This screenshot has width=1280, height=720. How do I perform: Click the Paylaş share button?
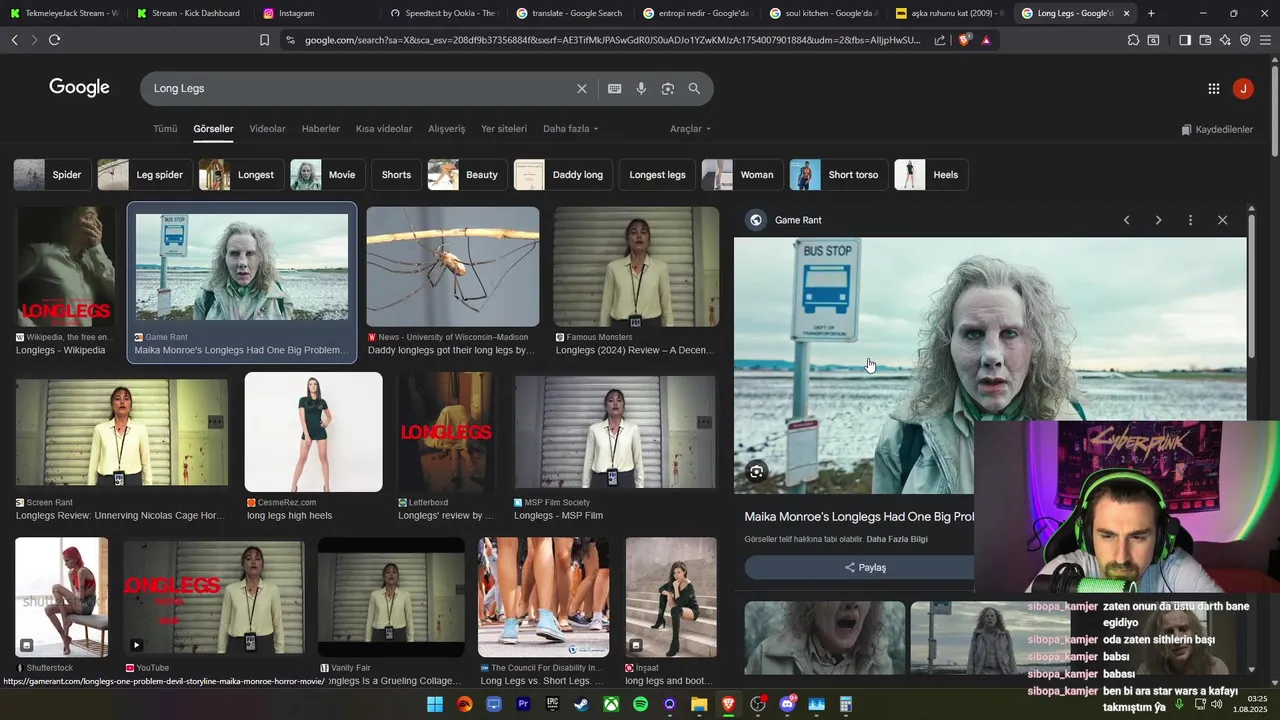[865, 567]
